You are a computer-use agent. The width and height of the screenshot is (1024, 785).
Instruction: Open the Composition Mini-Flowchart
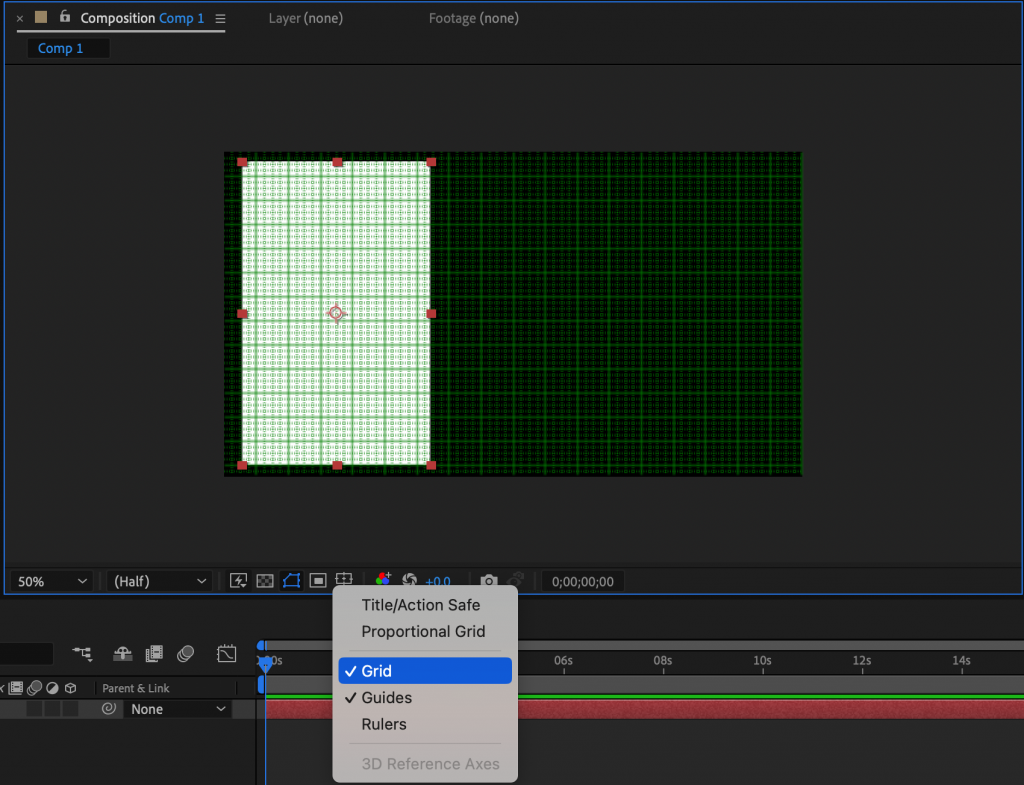[82, 655]
